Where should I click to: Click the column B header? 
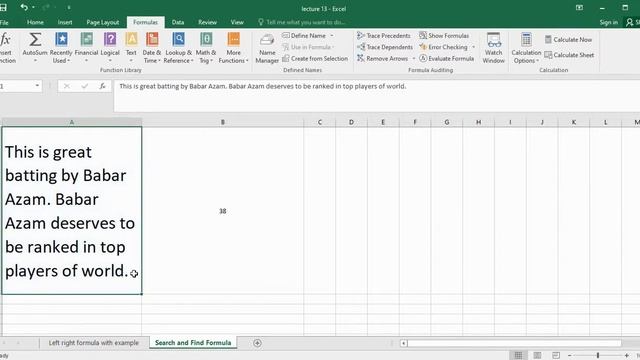coord(222,122)
